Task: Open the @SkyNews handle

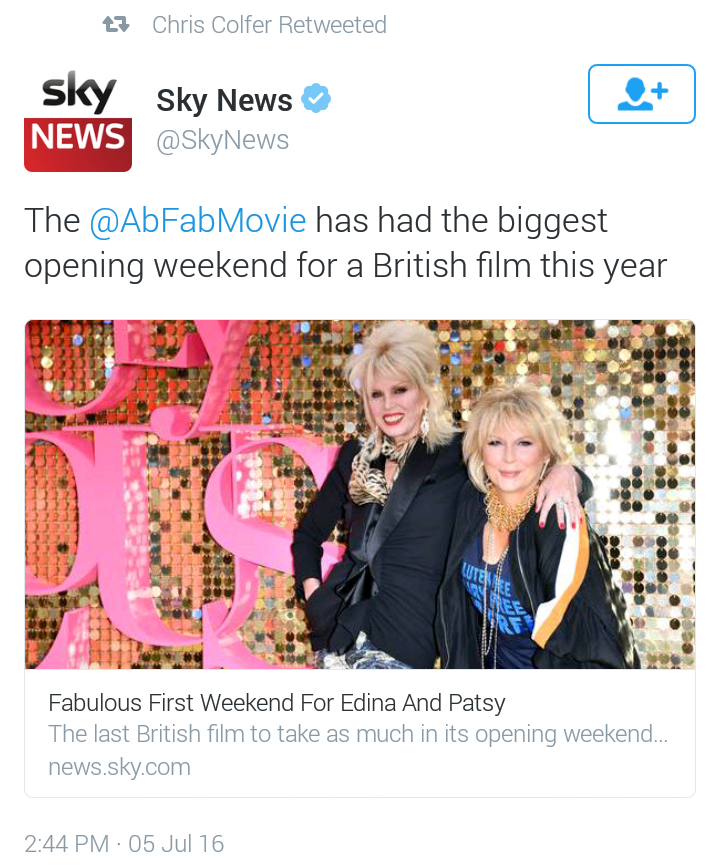Action: pyautogui.click(x=222, y=140)
